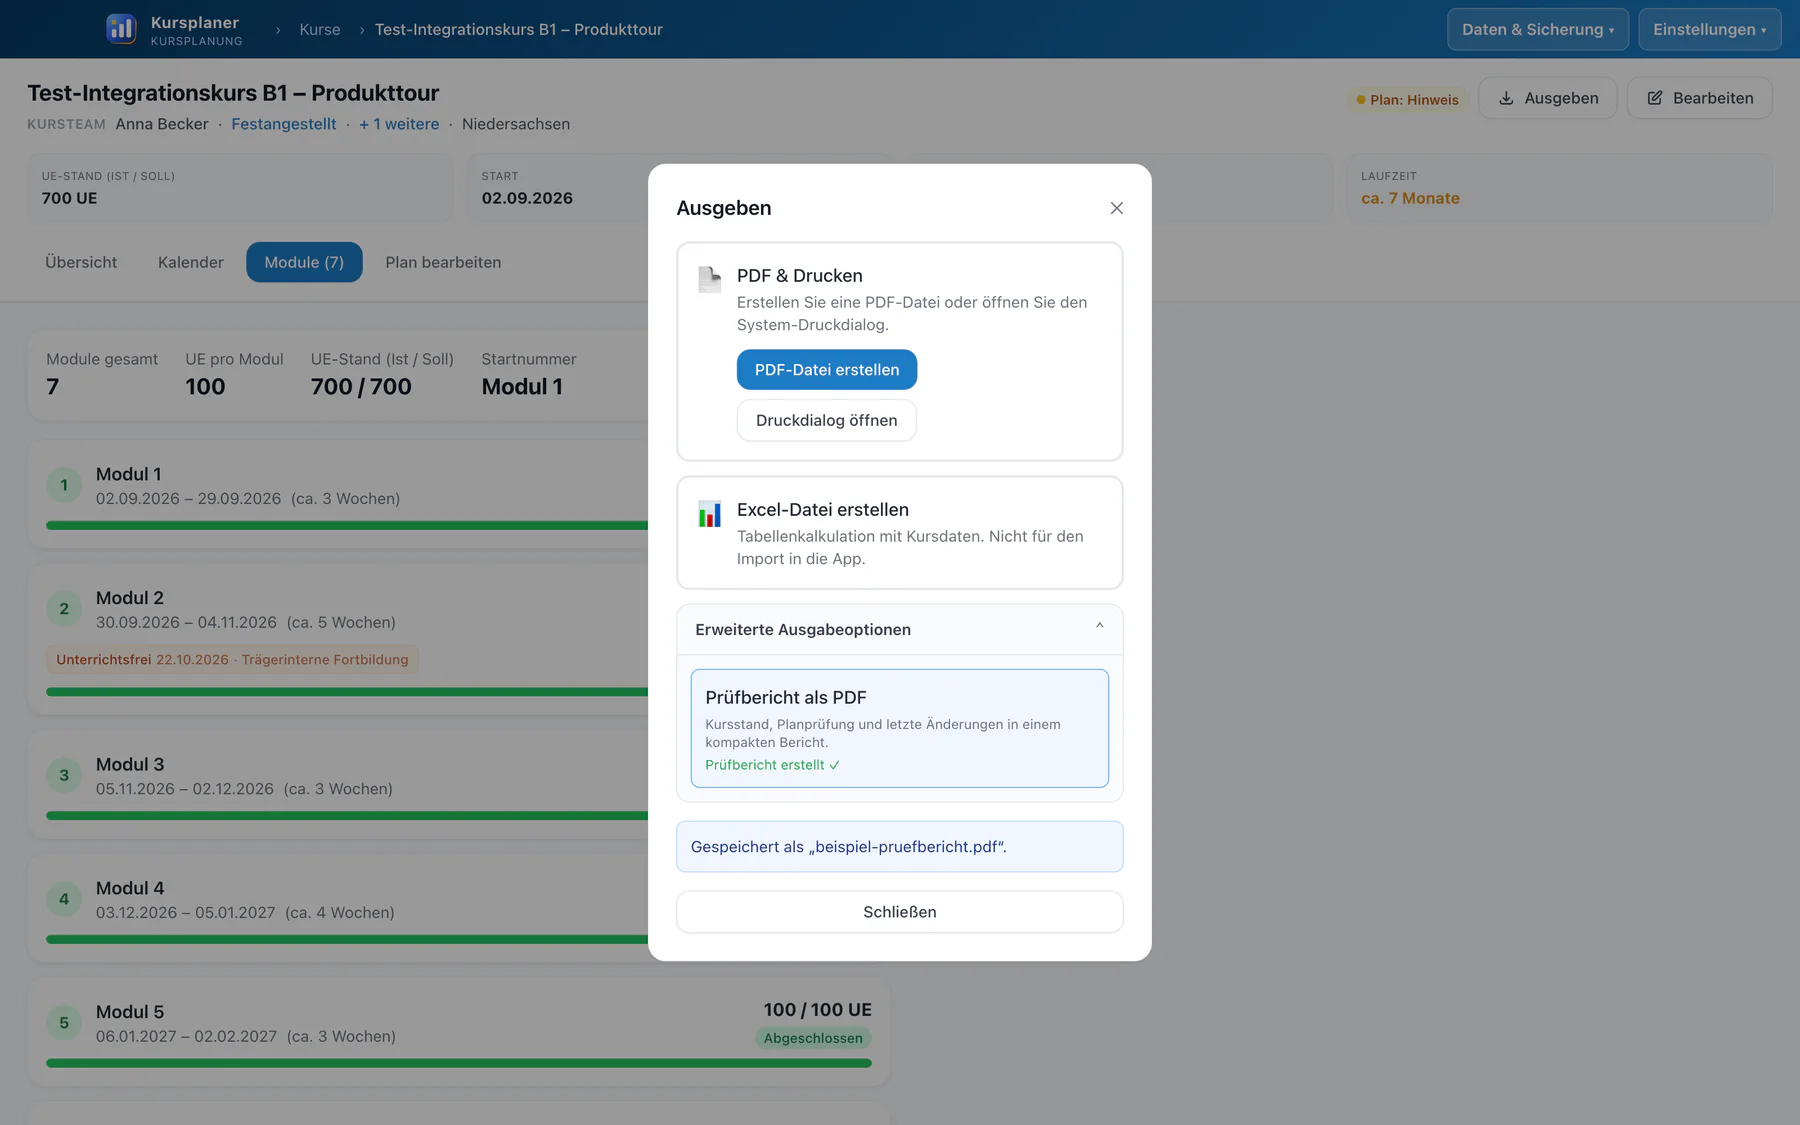
Task: Click the 'Prüfbericht erstellt ✓' status text
Action: click(x=772, y=765)
